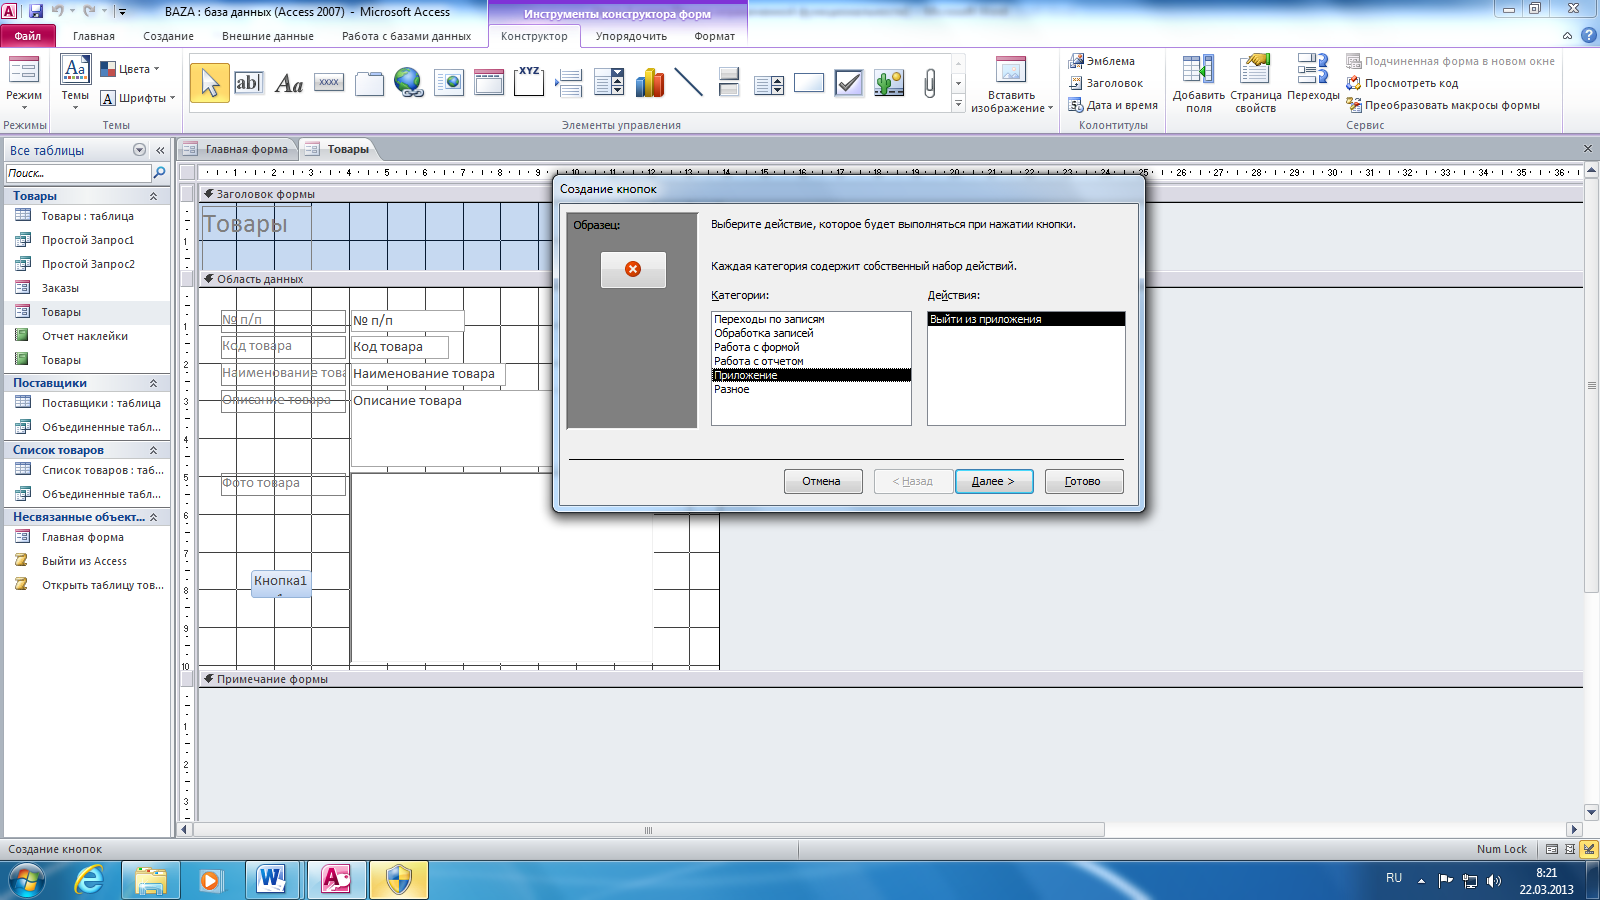
Task: Open the Insert Image (Вставить изображение) menu
Action: tap(1011, 86)
